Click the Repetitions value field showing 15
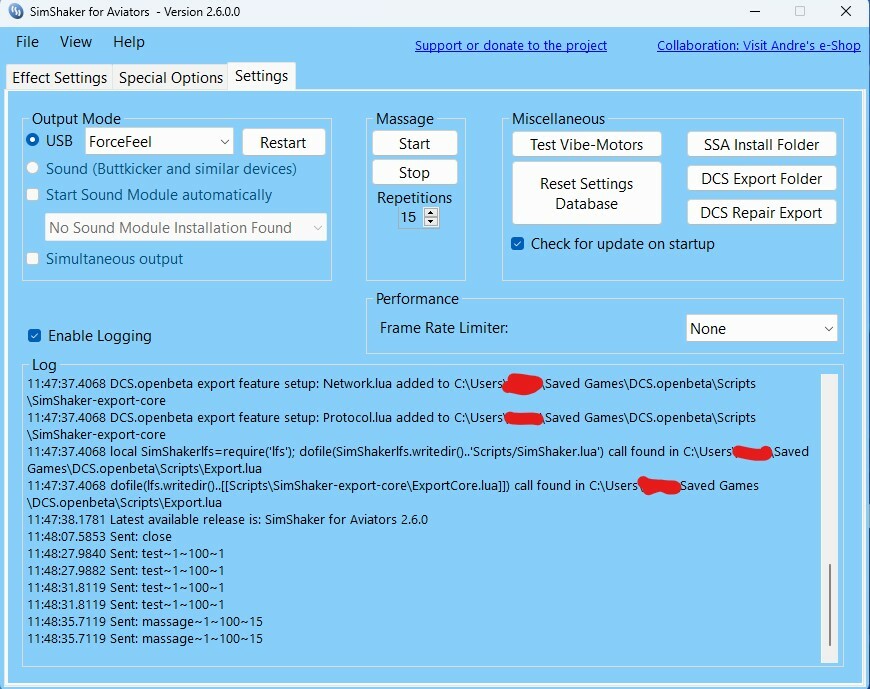Image resolution: width=870 pixels, height=689 pixels. pos(410,217)
